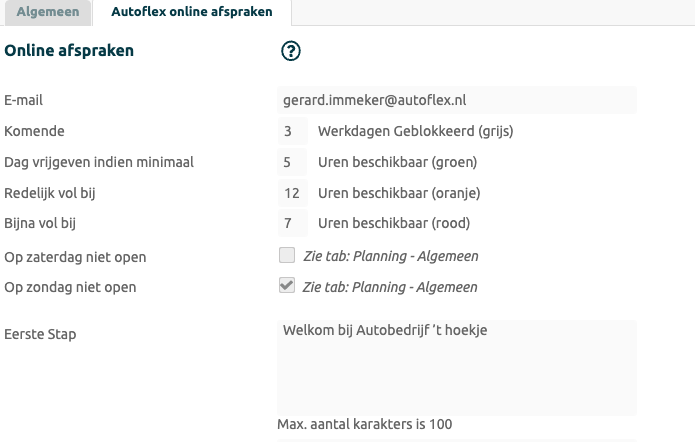Click the Werkdagen Geblokkeerd (grijs) label
The width and height of the screenshot is (695, 442).
point(415,131)
